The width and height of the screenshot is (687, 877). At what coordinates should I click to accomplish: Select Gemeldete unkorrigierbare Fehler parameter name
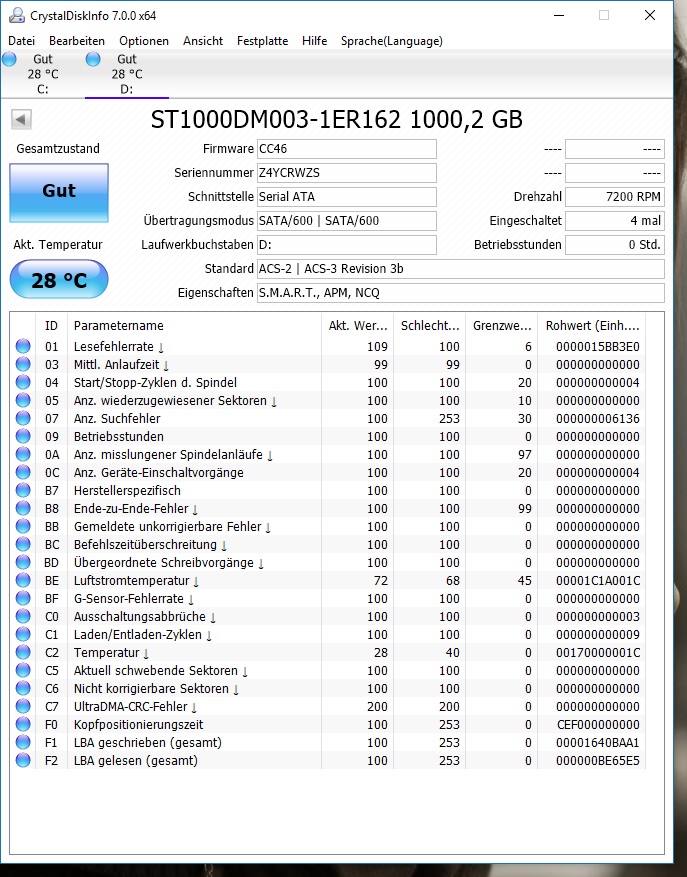click(x=172, y=527)
